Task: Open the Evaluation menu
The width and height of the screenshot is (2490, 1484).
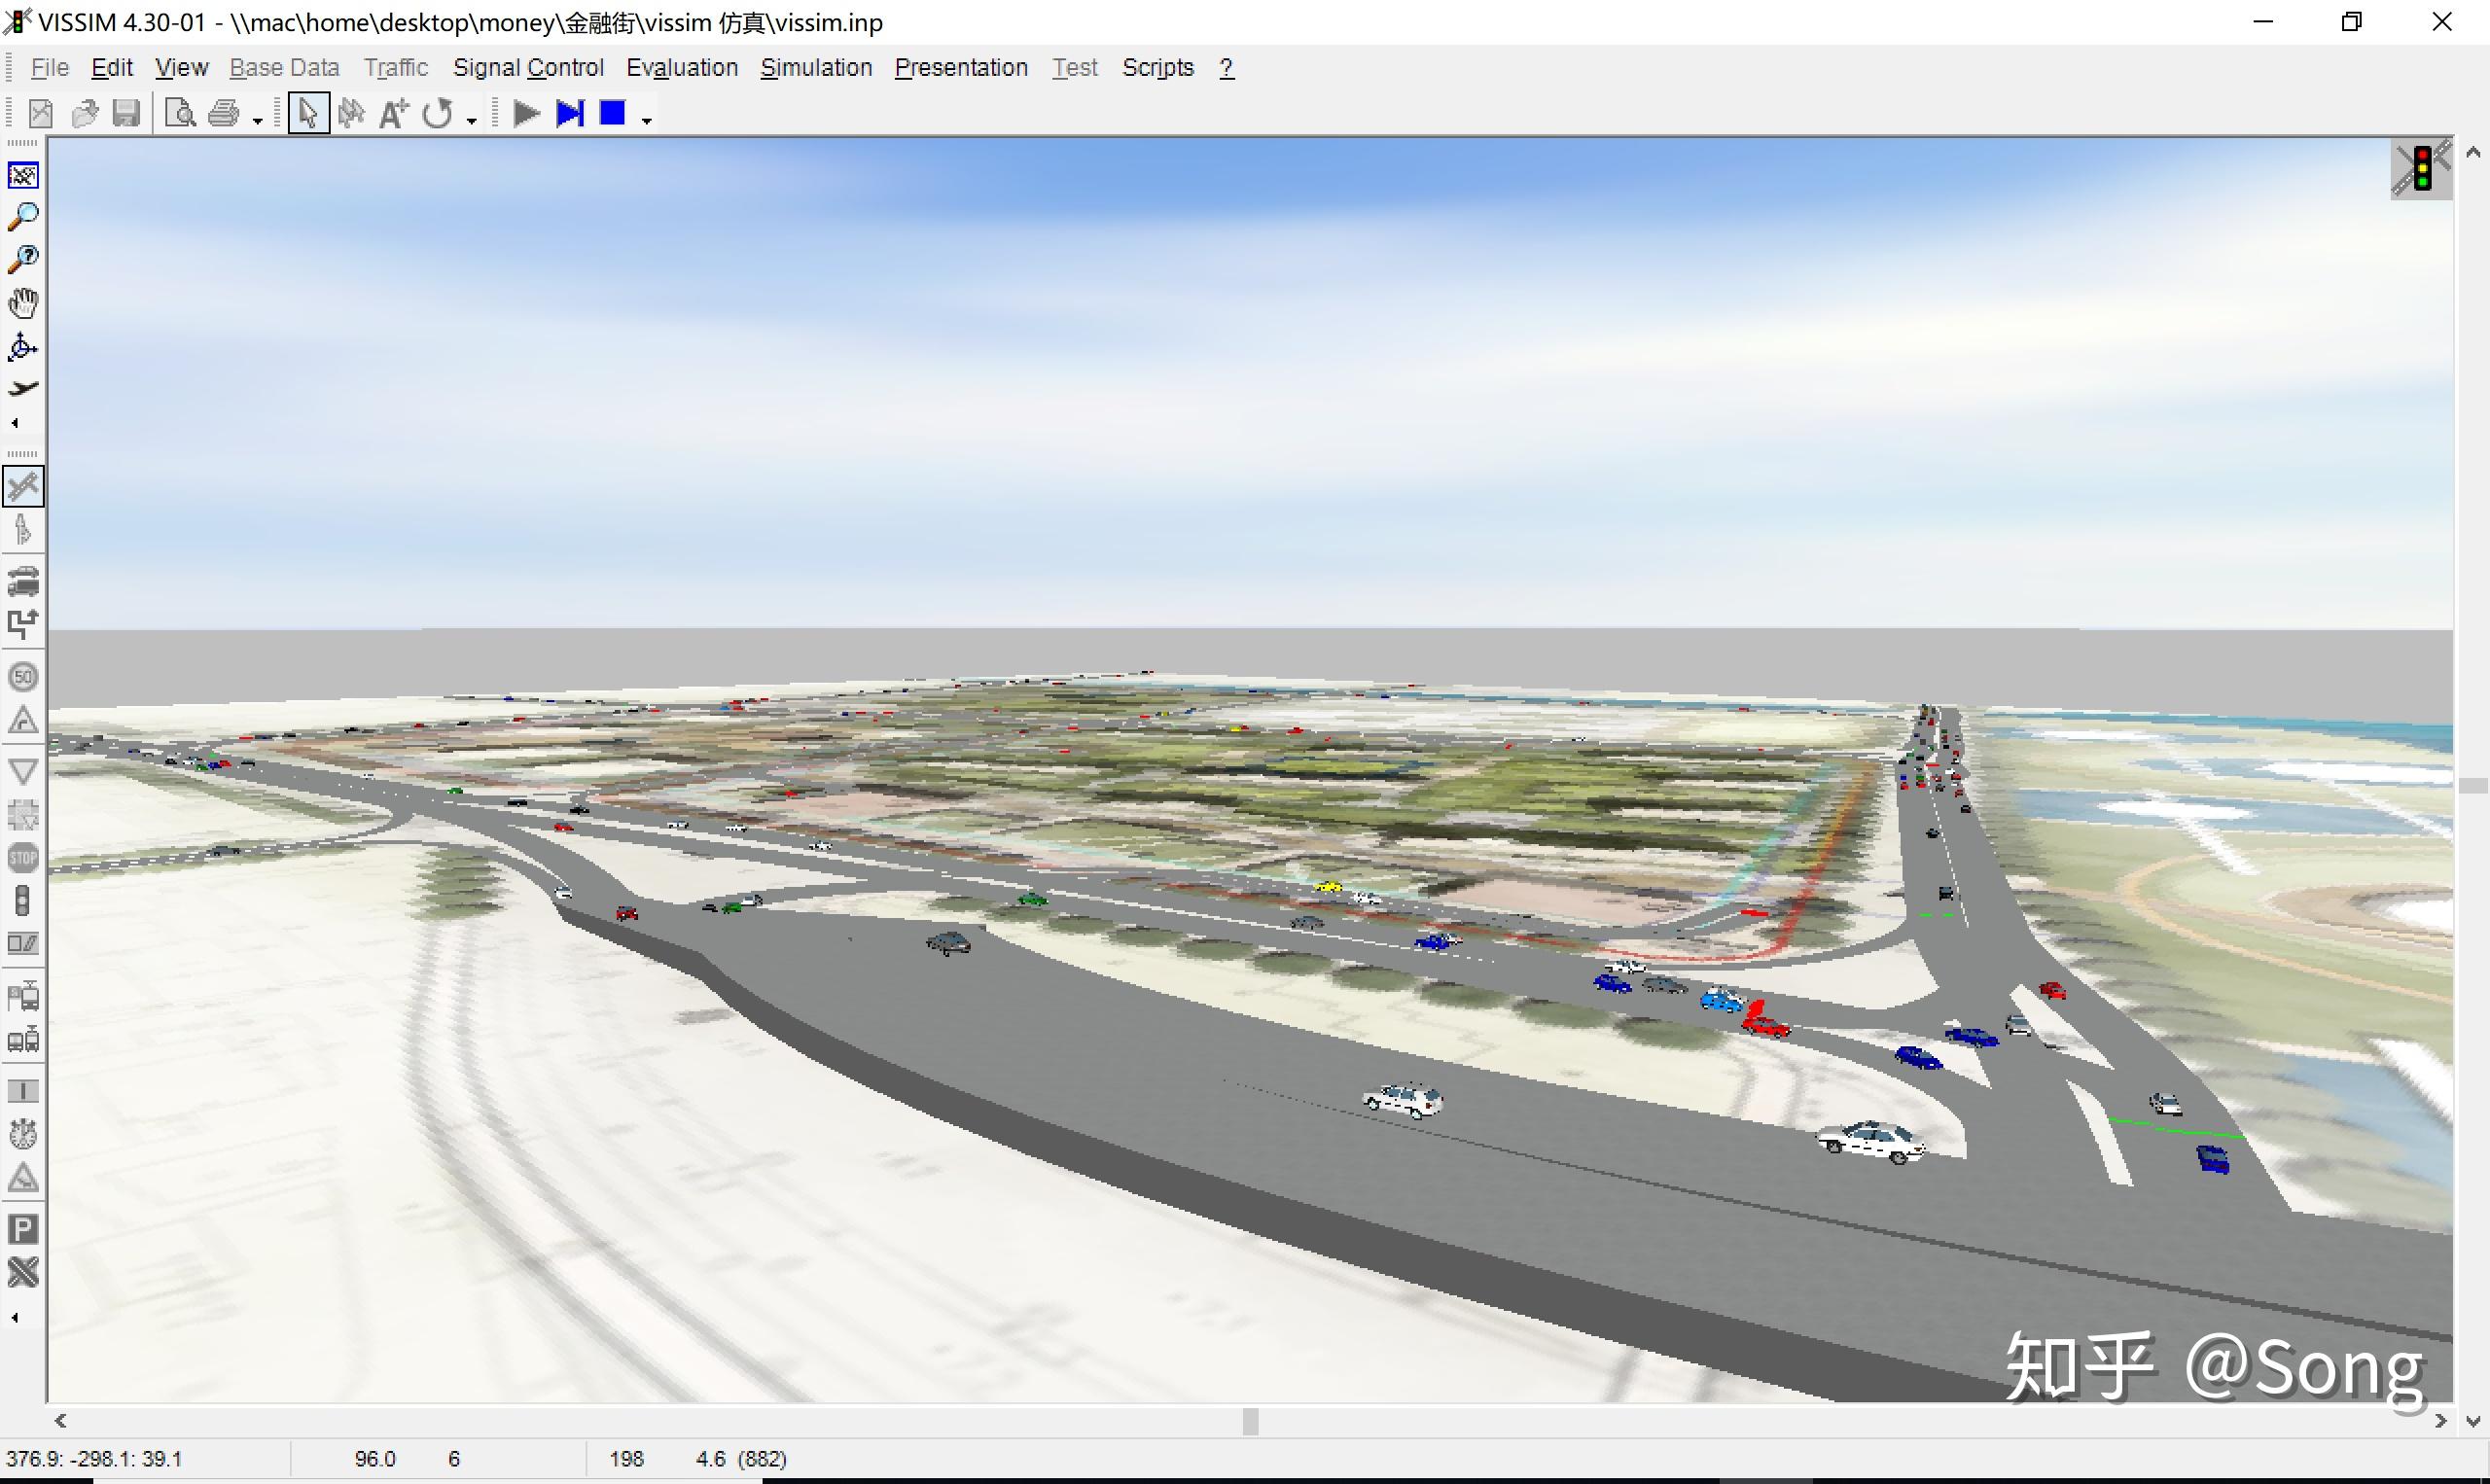Action: click(x=682, y=68)
